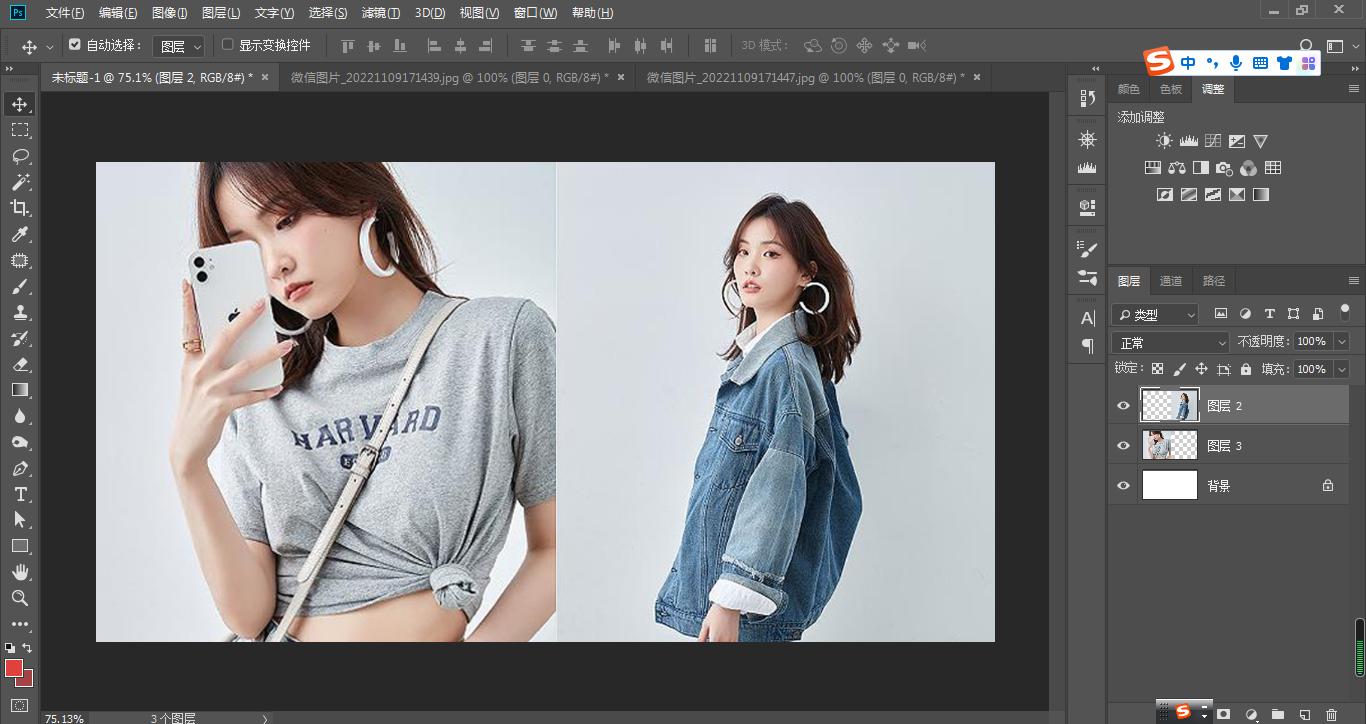This screenshot has width=1366, height=724.
Task: Select the Crop tool
Action: coord(20,208)
